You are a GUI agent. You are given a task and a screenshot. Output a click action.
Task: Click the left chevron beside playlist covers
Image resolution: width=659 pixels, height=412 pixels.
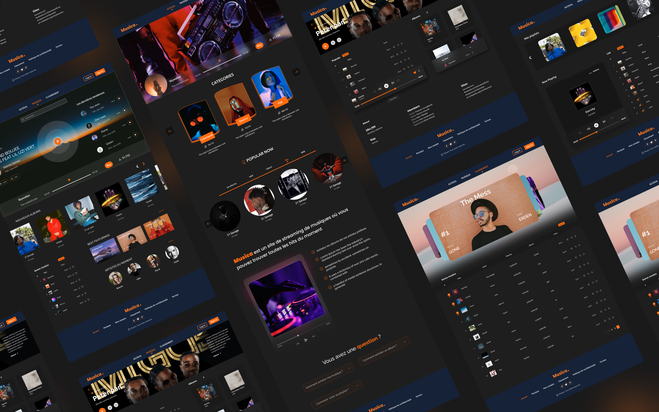(530, 58)
